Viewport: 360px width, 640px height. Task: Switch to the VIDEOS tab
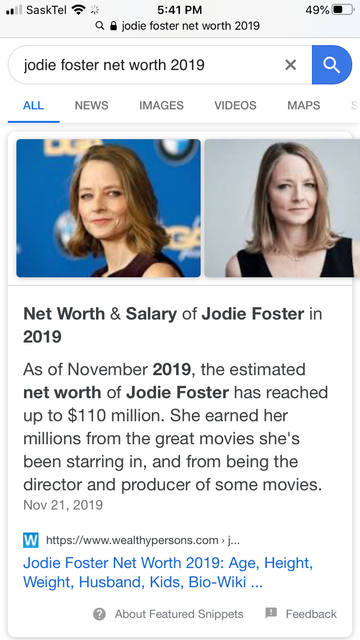pos(235,105)
